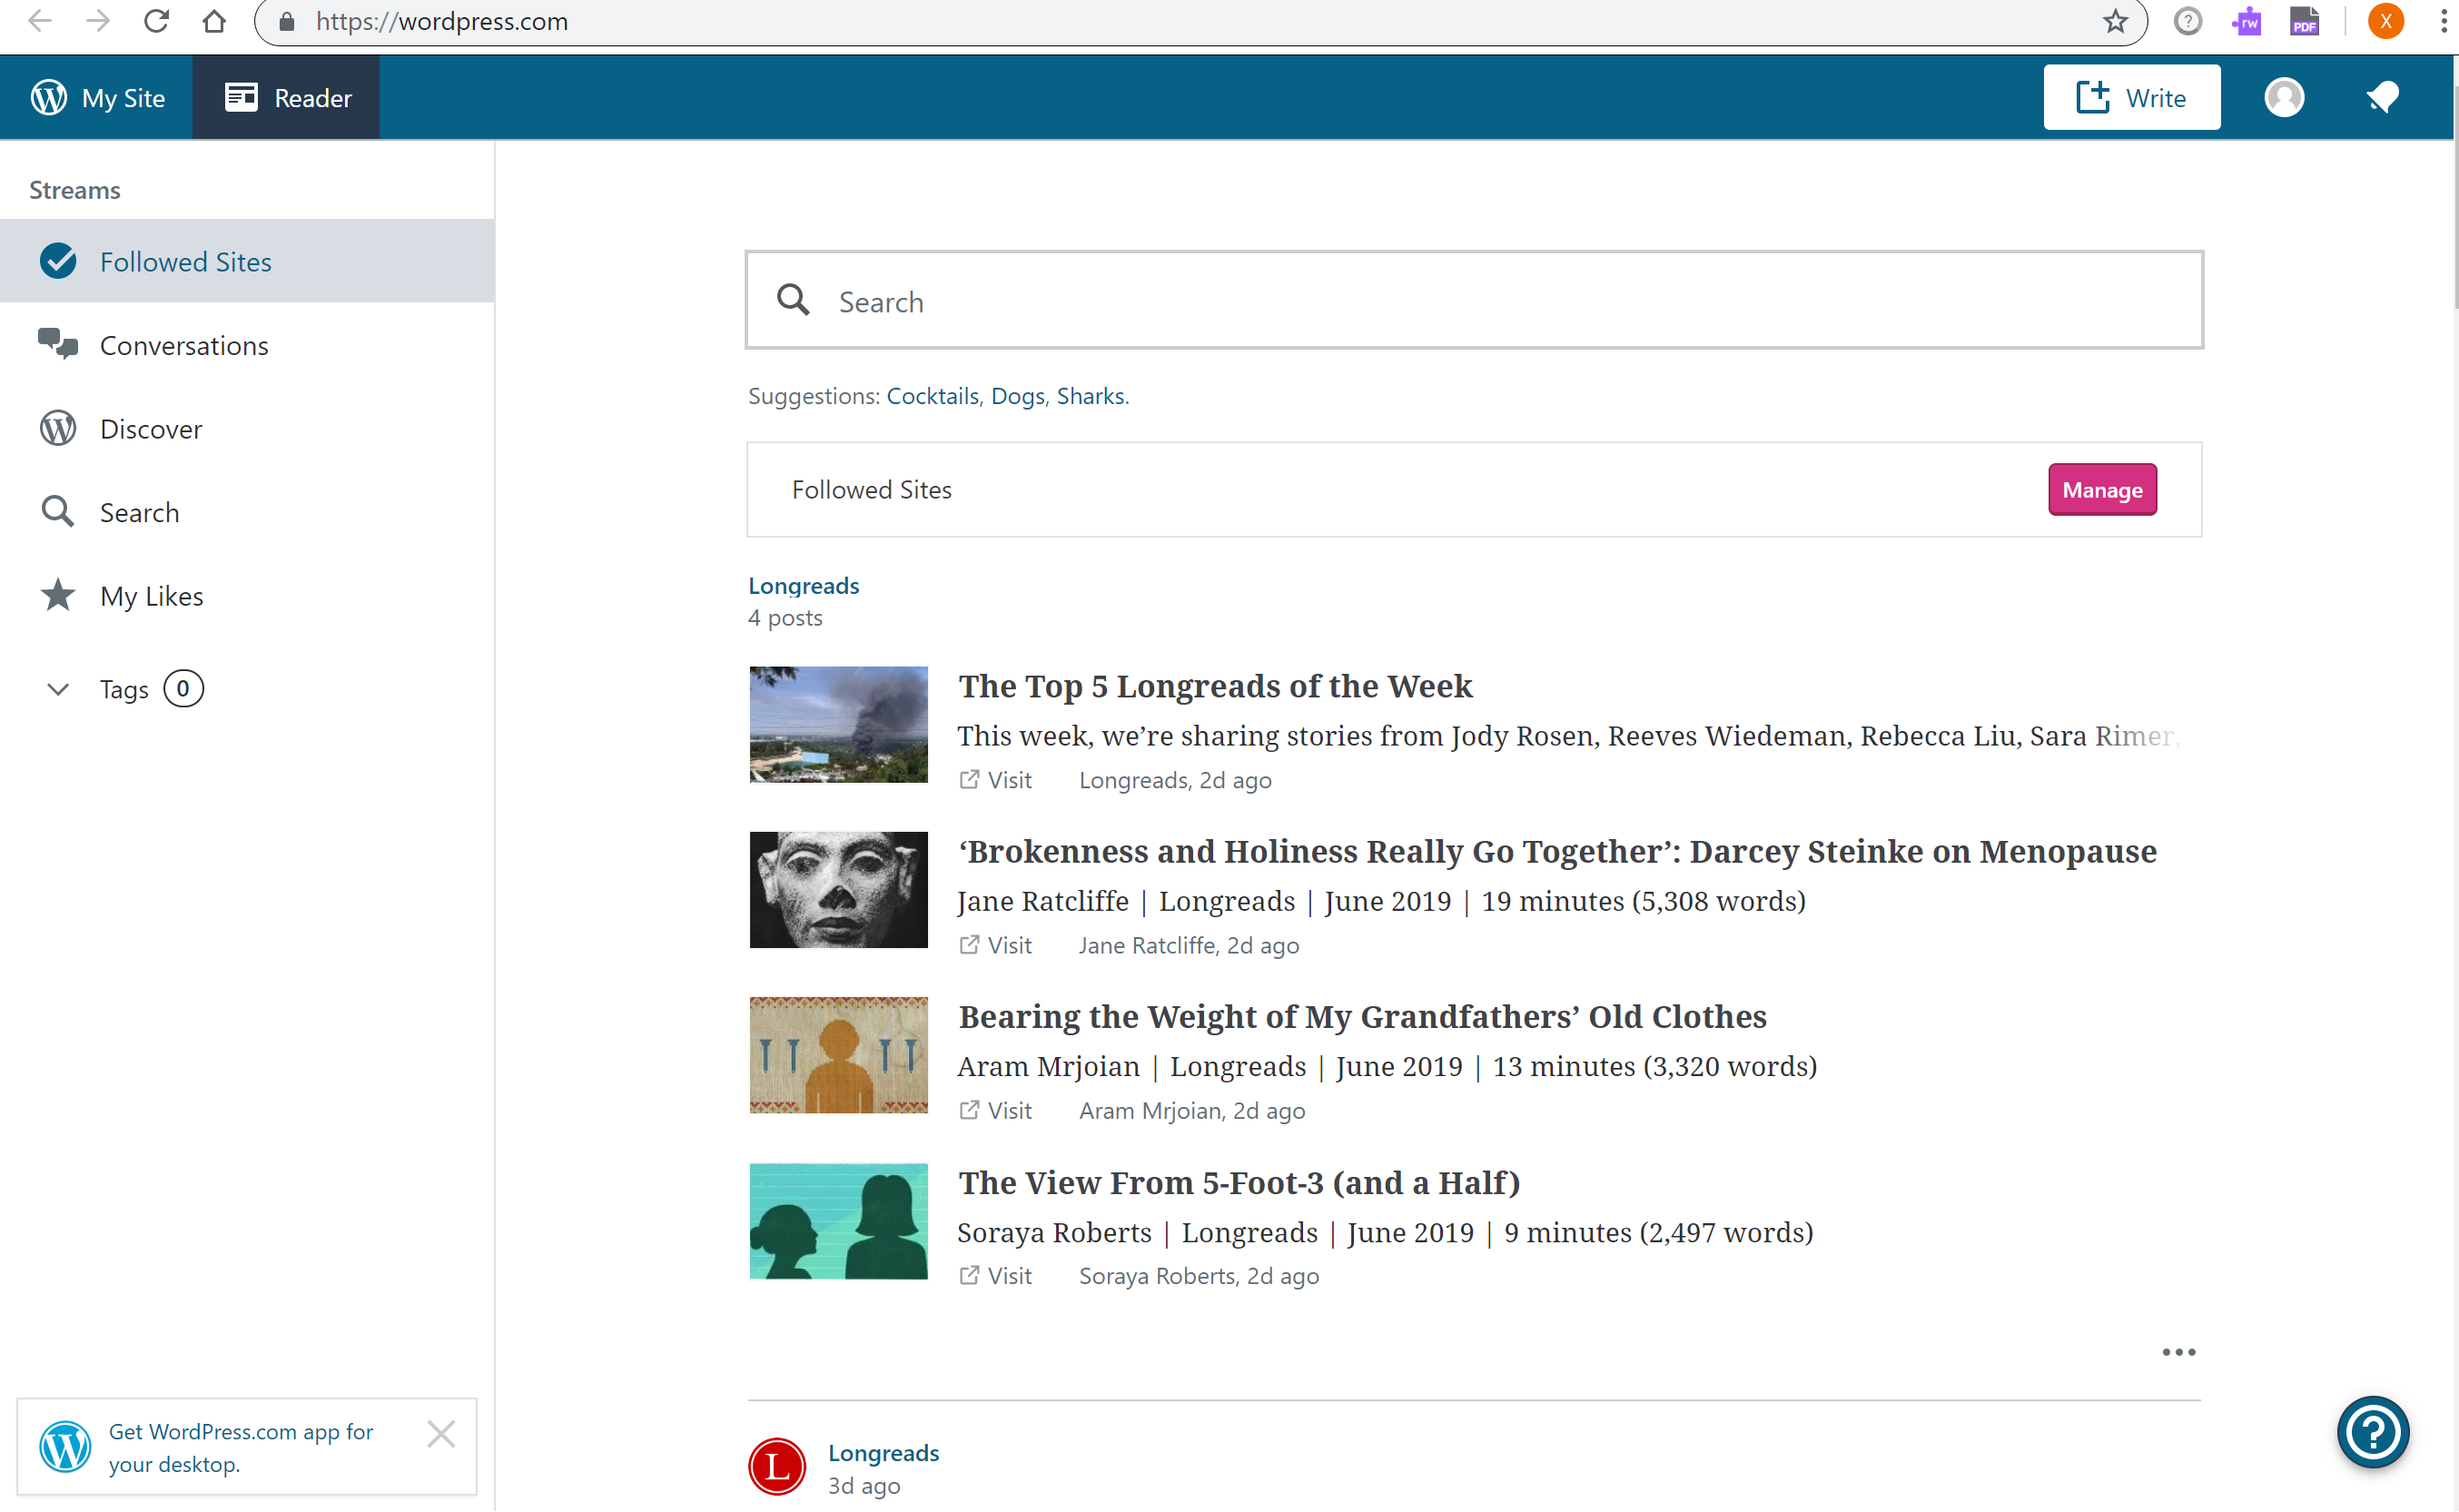Open the PDF extension icon

2304,21
